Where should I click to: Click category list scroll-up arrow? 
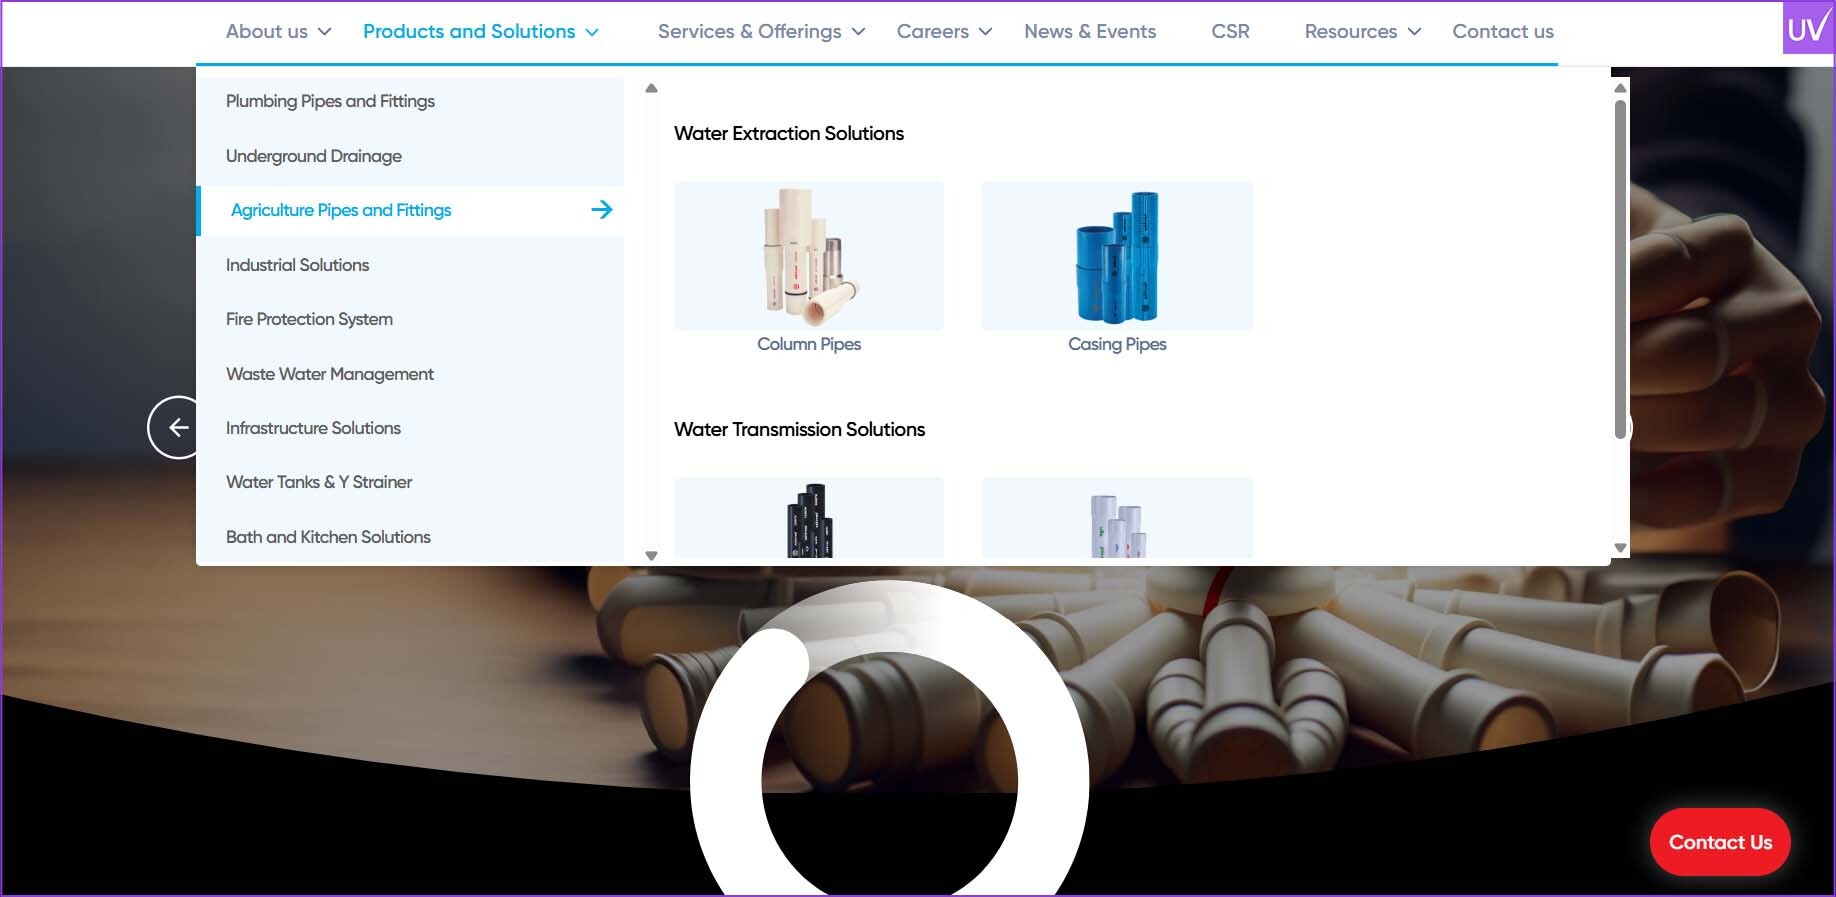point(651,88)
